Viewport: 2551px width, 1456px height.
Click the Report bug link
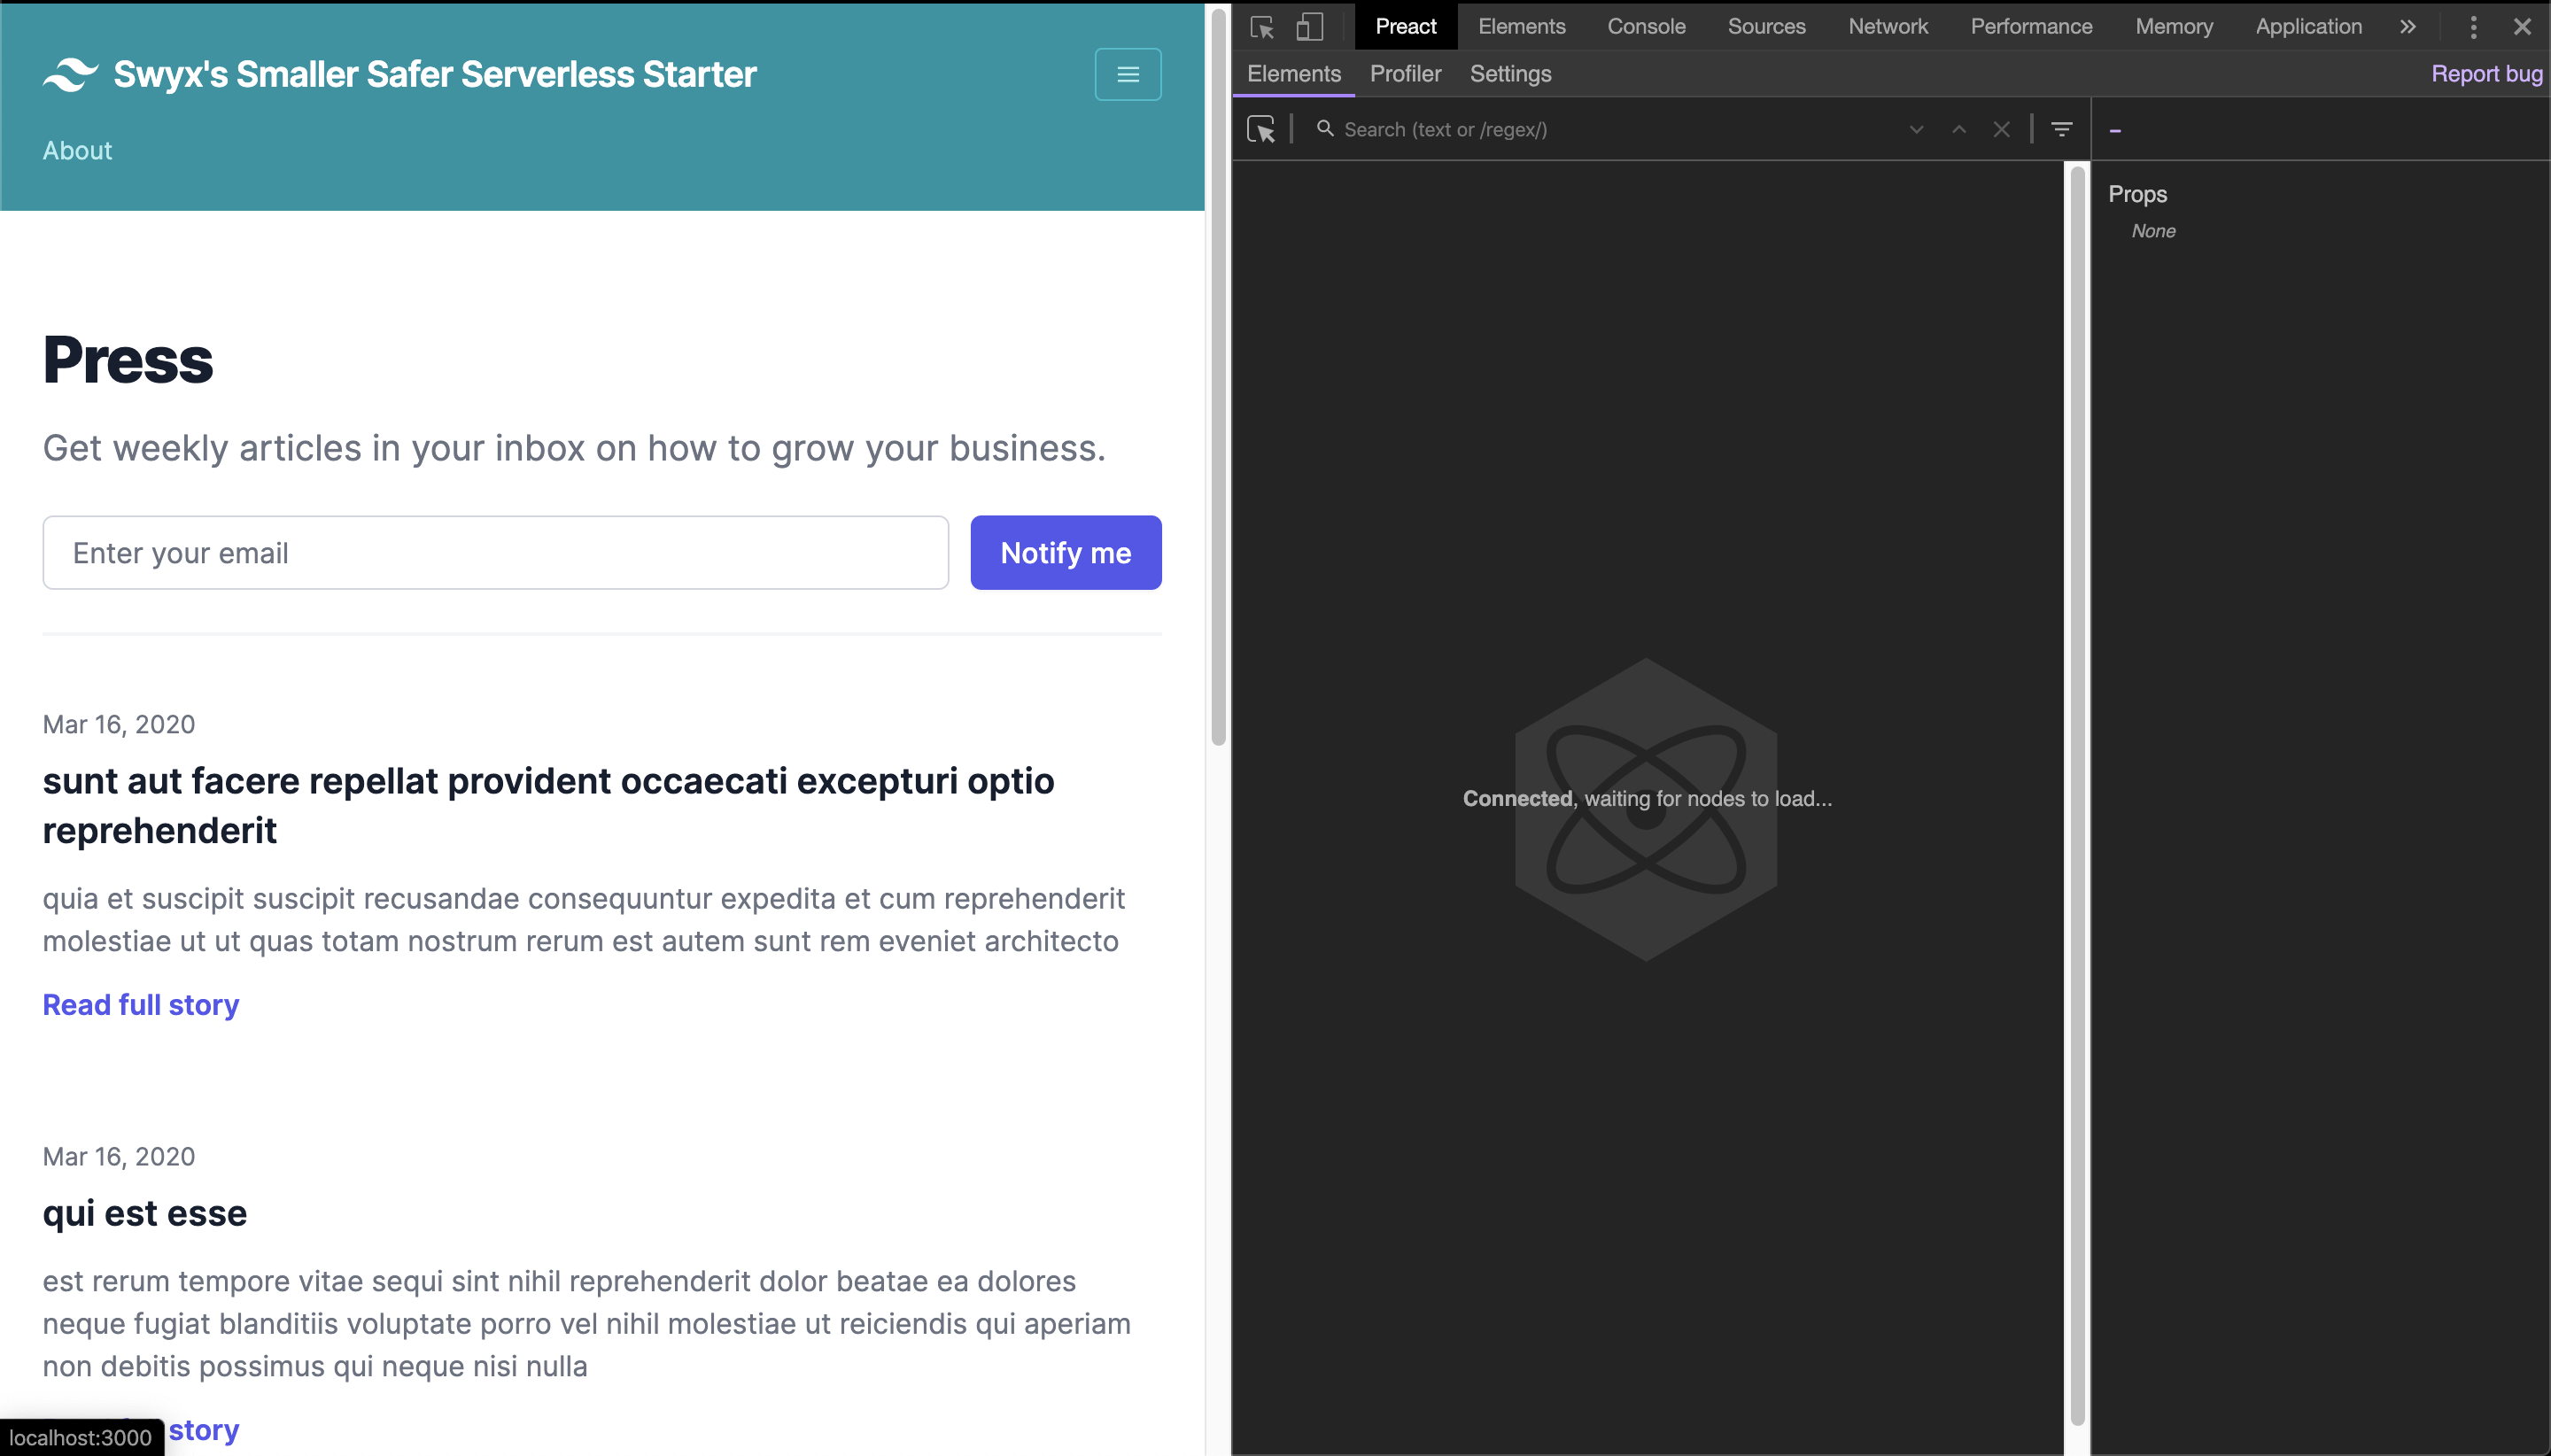[x=2486, y=73]
